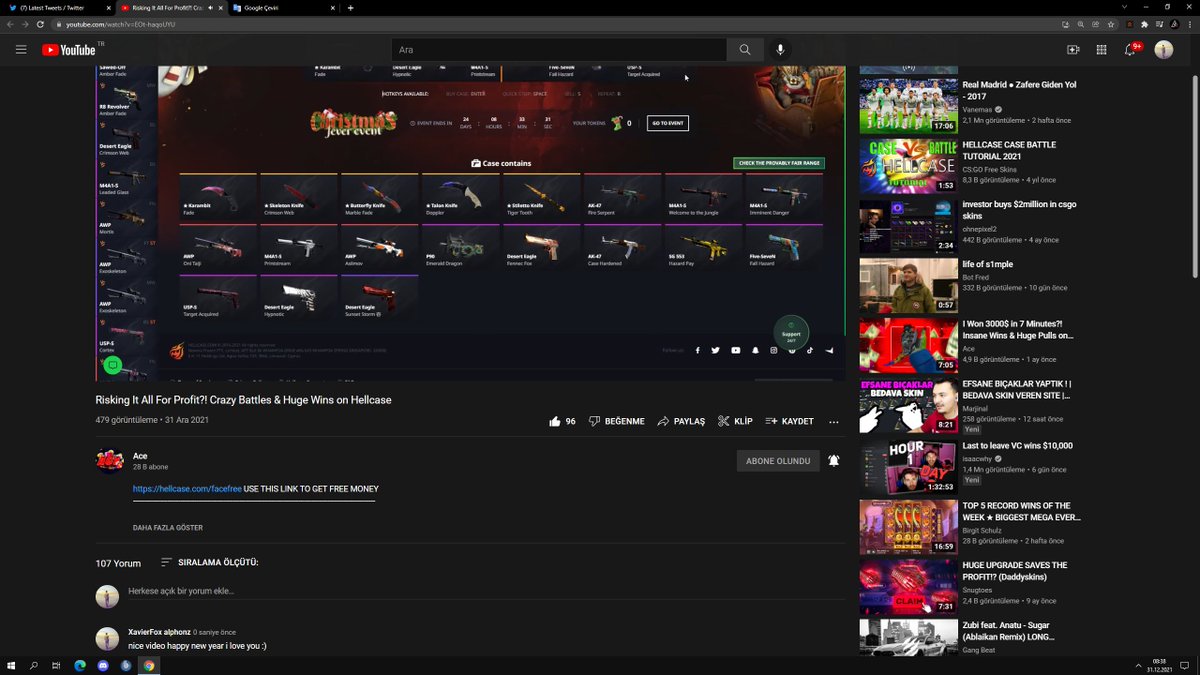Open more actions three-dot menu
This screenshot has height=675, width=1200.
click(834, 421)
